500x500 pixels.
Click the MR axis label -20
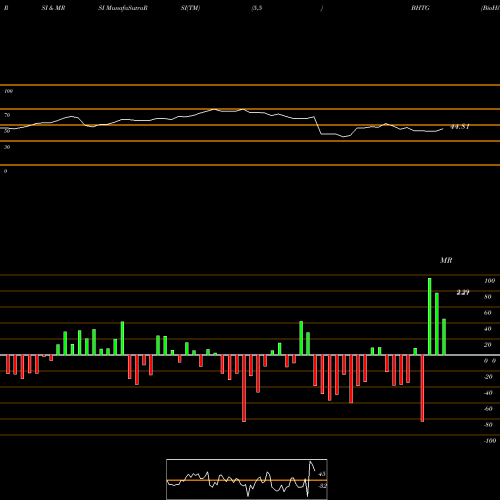(x=488, y=377)
